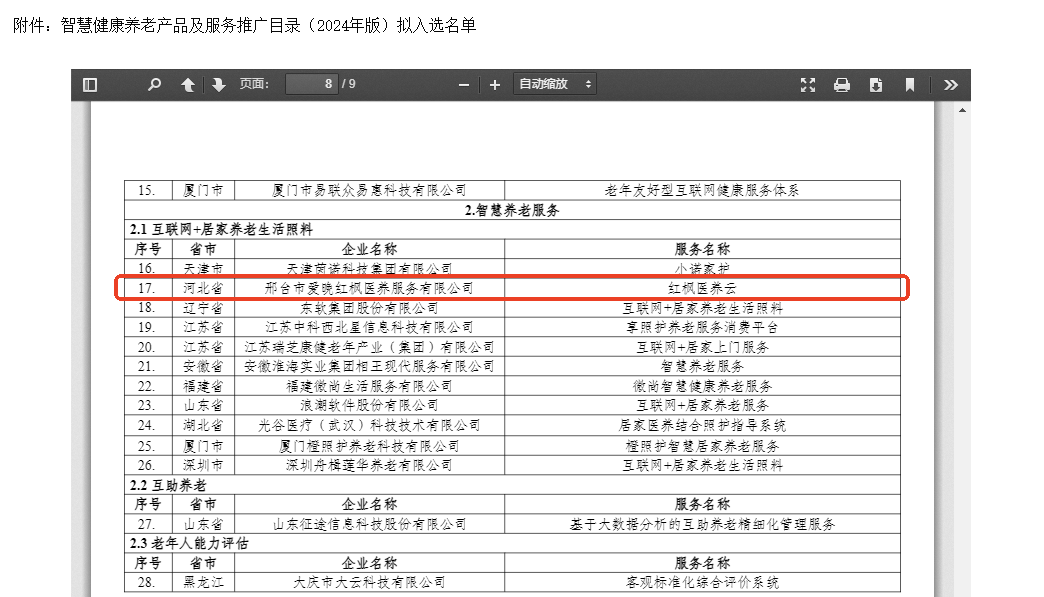The height and width of the screenshot is (597, 1044).
Task: Click 互联网+居家上门服务 cell
Action: point(702,347)
